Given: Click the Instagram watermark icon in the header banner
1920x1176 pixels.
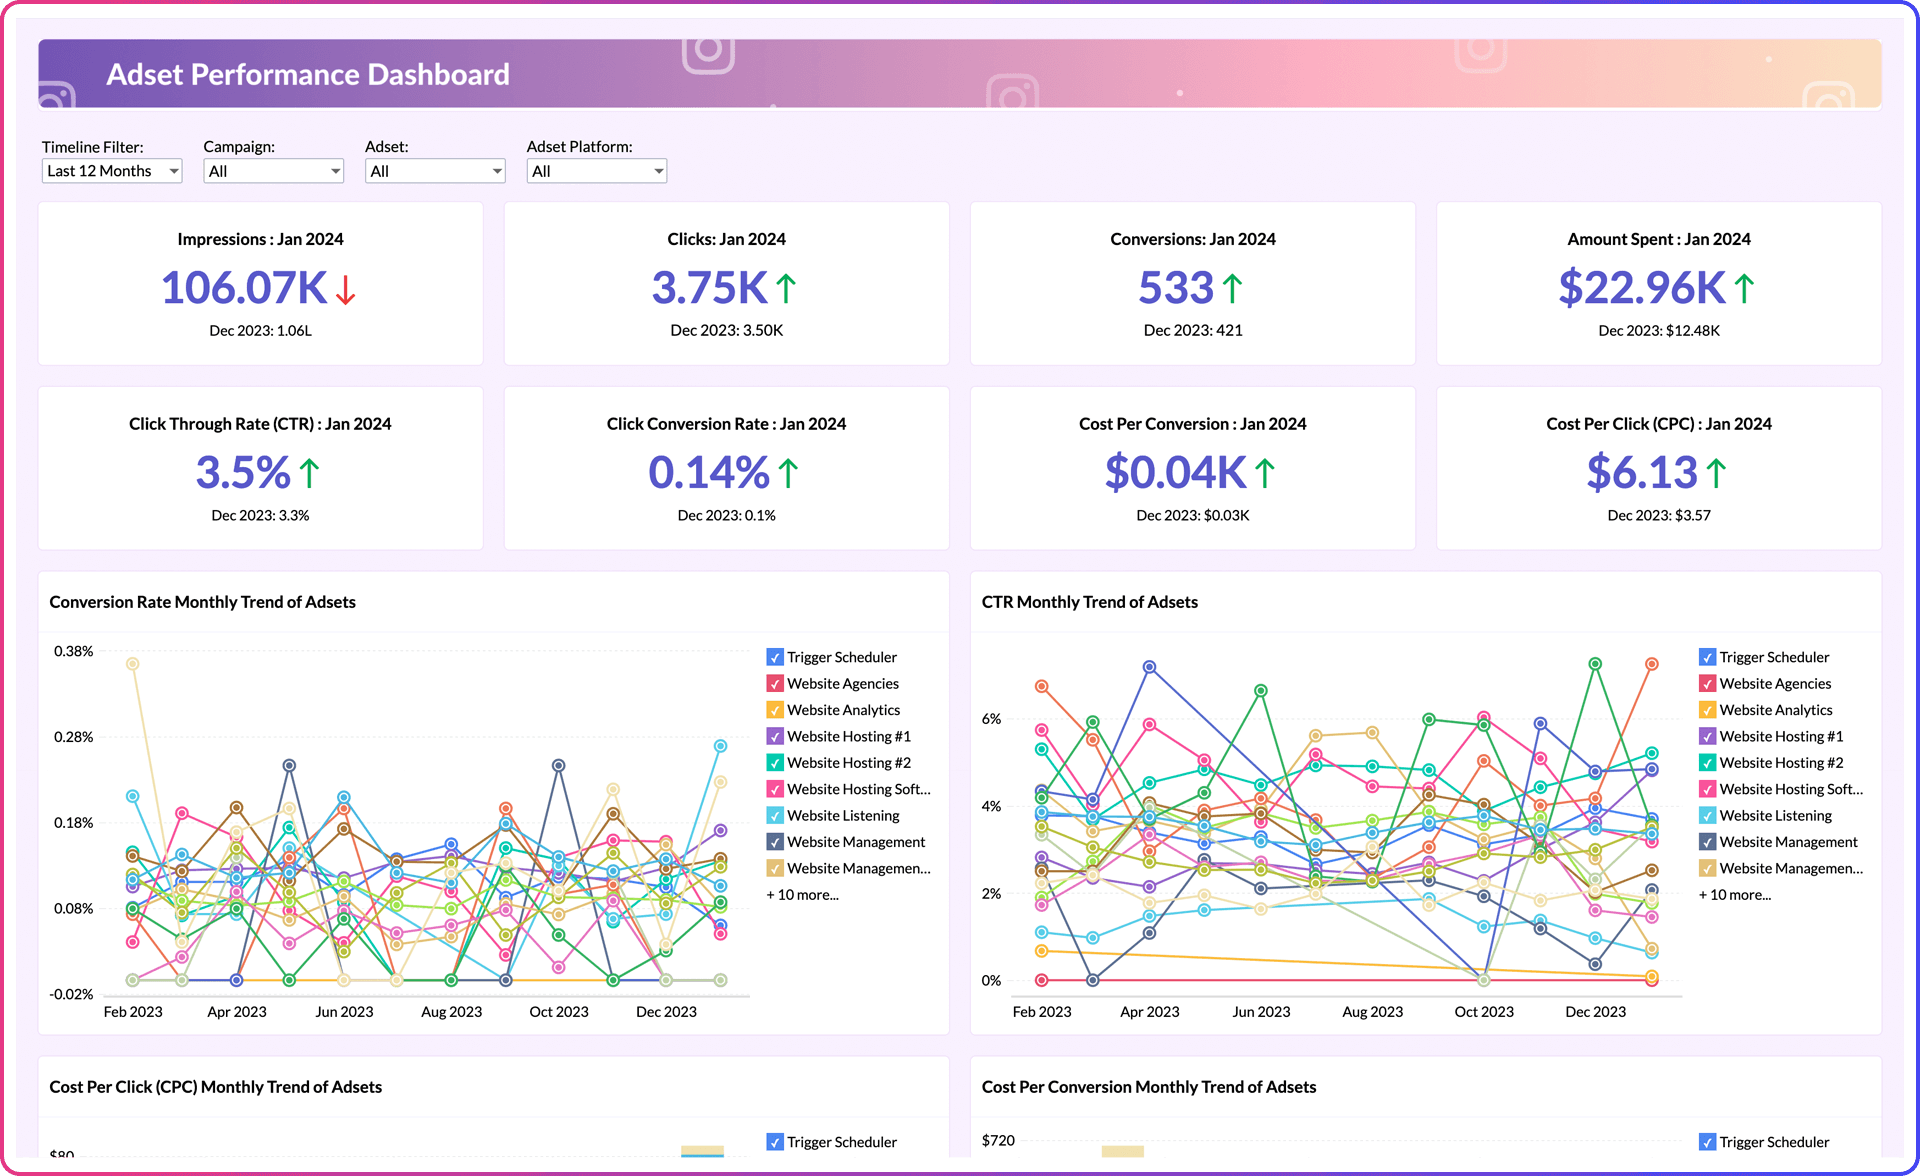Looking at the screenshot, I should (x=706, y=58).
